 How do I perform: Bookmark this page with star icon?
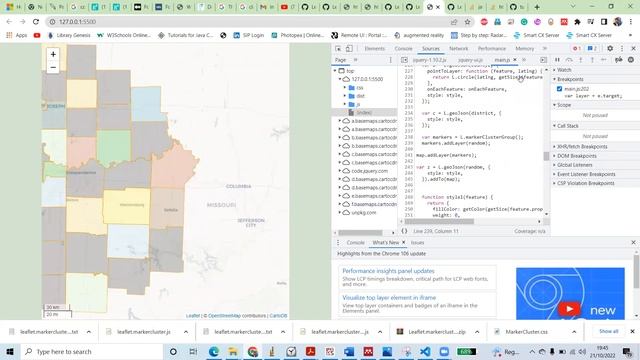pyautogui.click(x=467, y=22)
